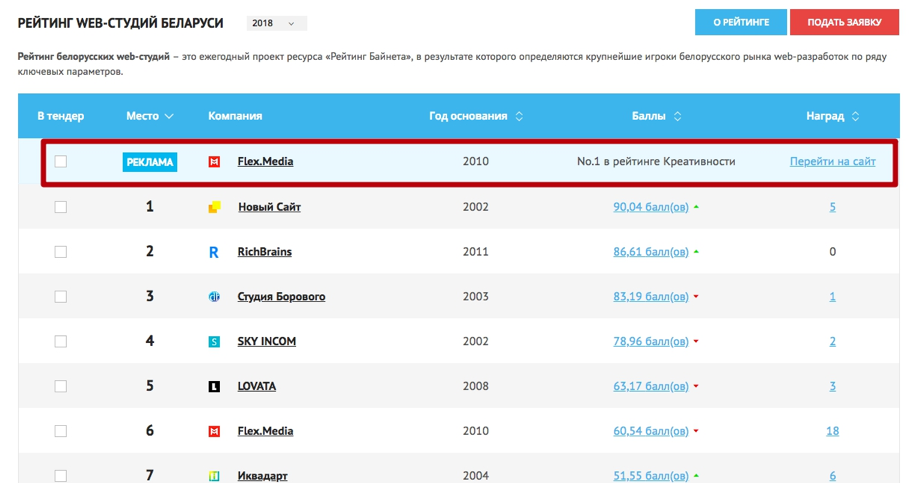Open awards count 6 for Иквадарт

[x=833, y=475]
